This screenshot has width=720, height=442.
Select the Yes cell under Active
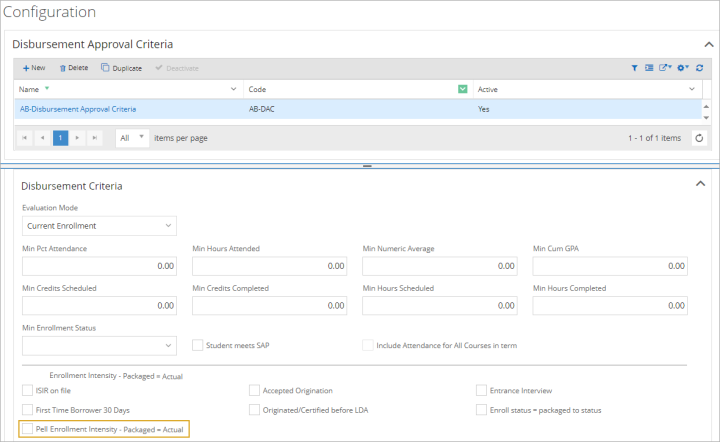tap(484, 109)
